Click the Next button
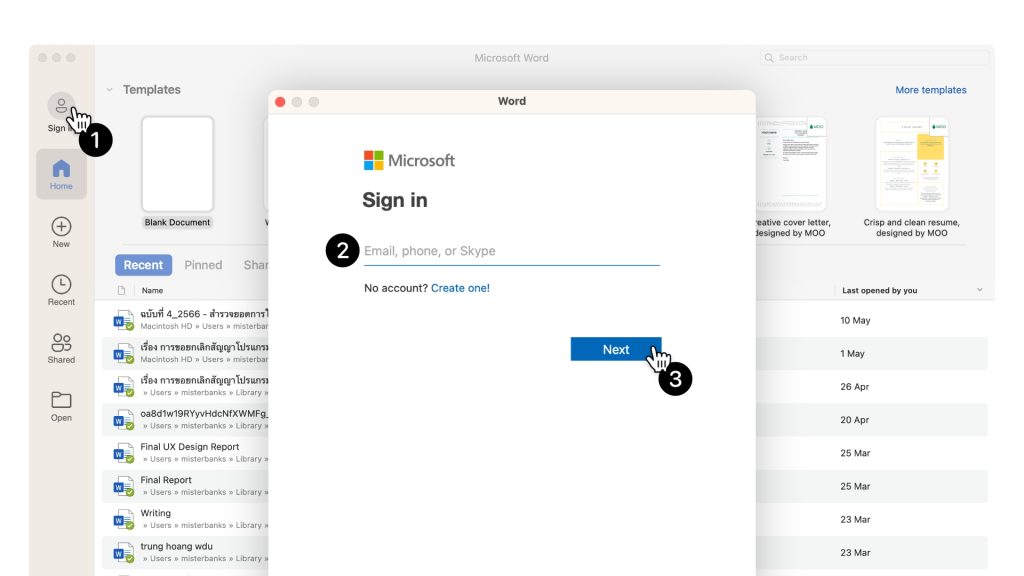 pos(616,349)
